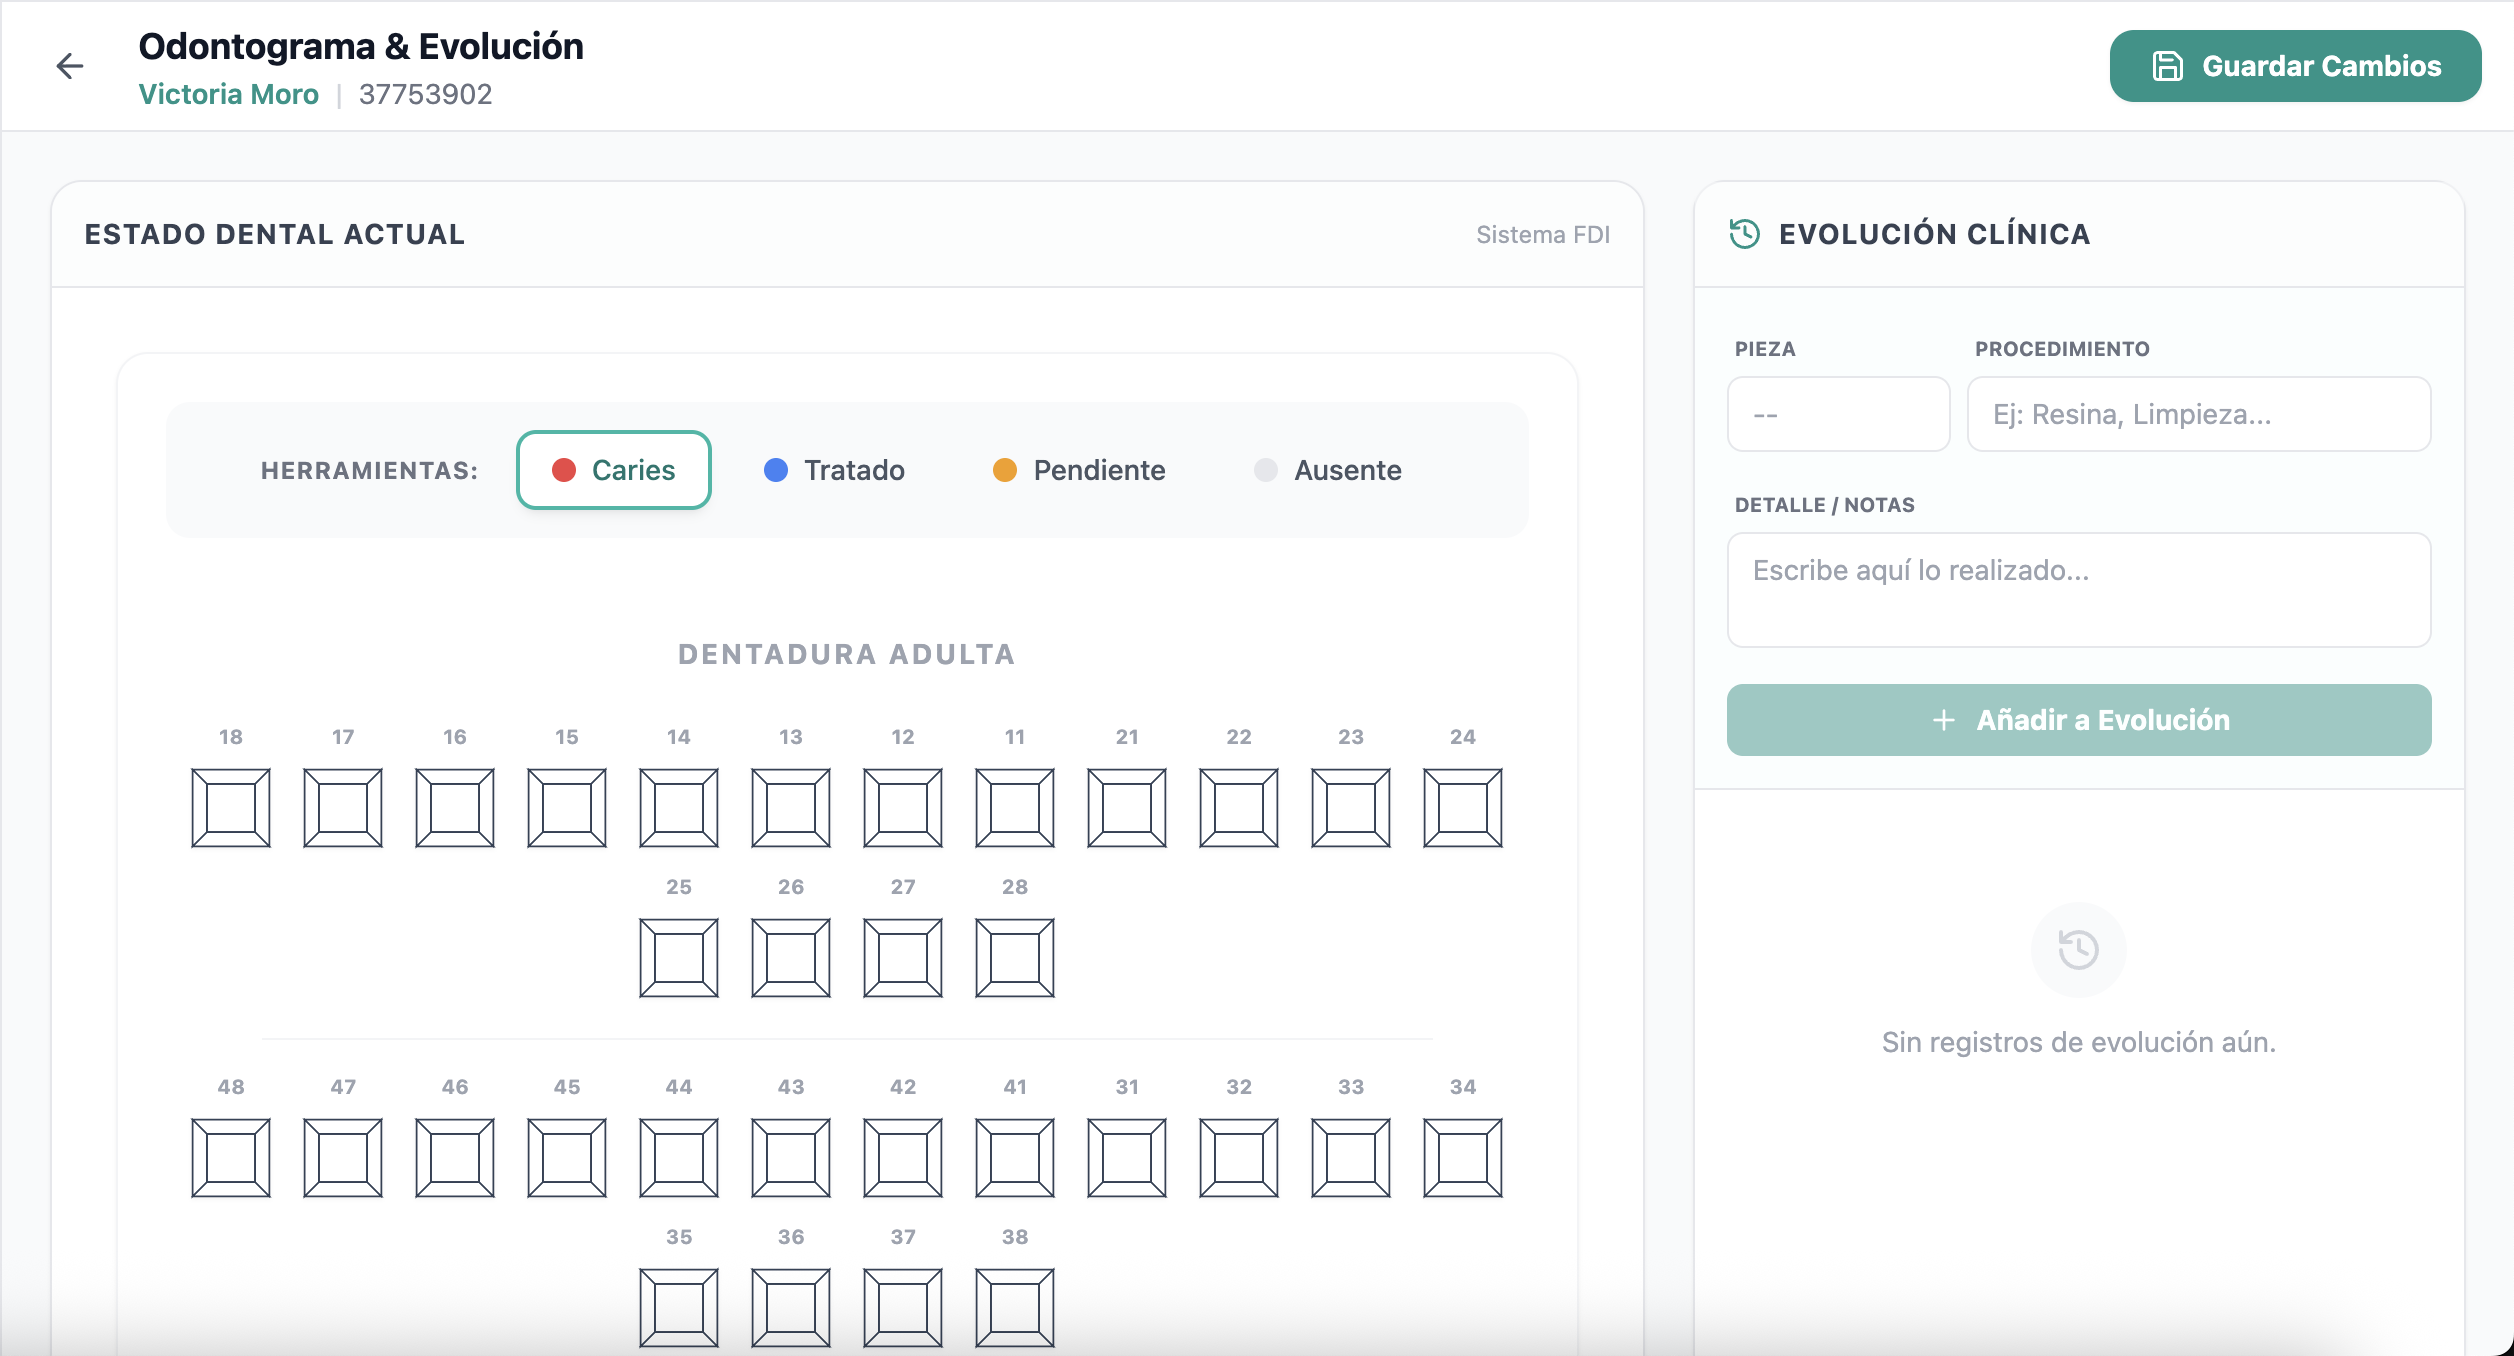
Task: Select tooth 36 in the odontogram
Action: pos(791,1308)
